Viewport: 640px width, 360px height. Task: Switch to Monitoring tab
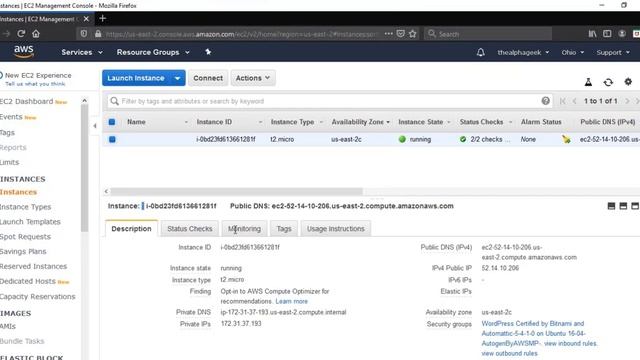(x=244, y=229)
